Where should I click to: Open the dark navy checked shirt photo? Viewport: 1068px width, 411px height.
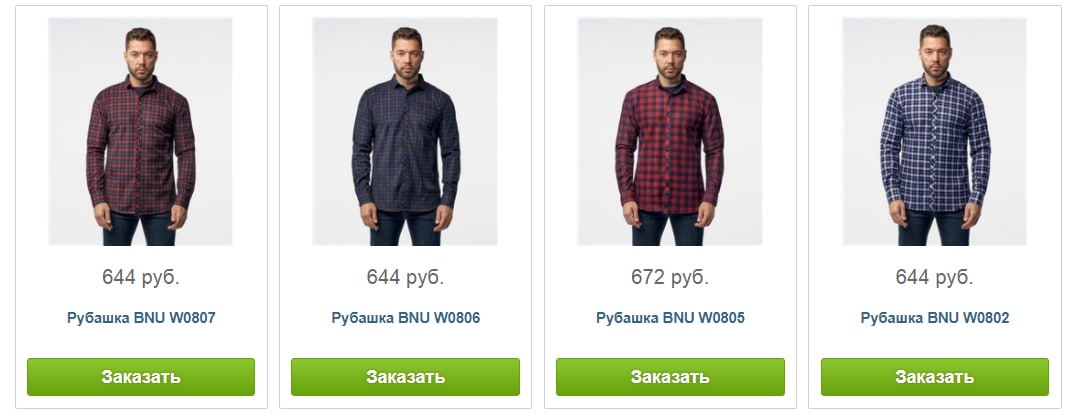click(405, 131)
